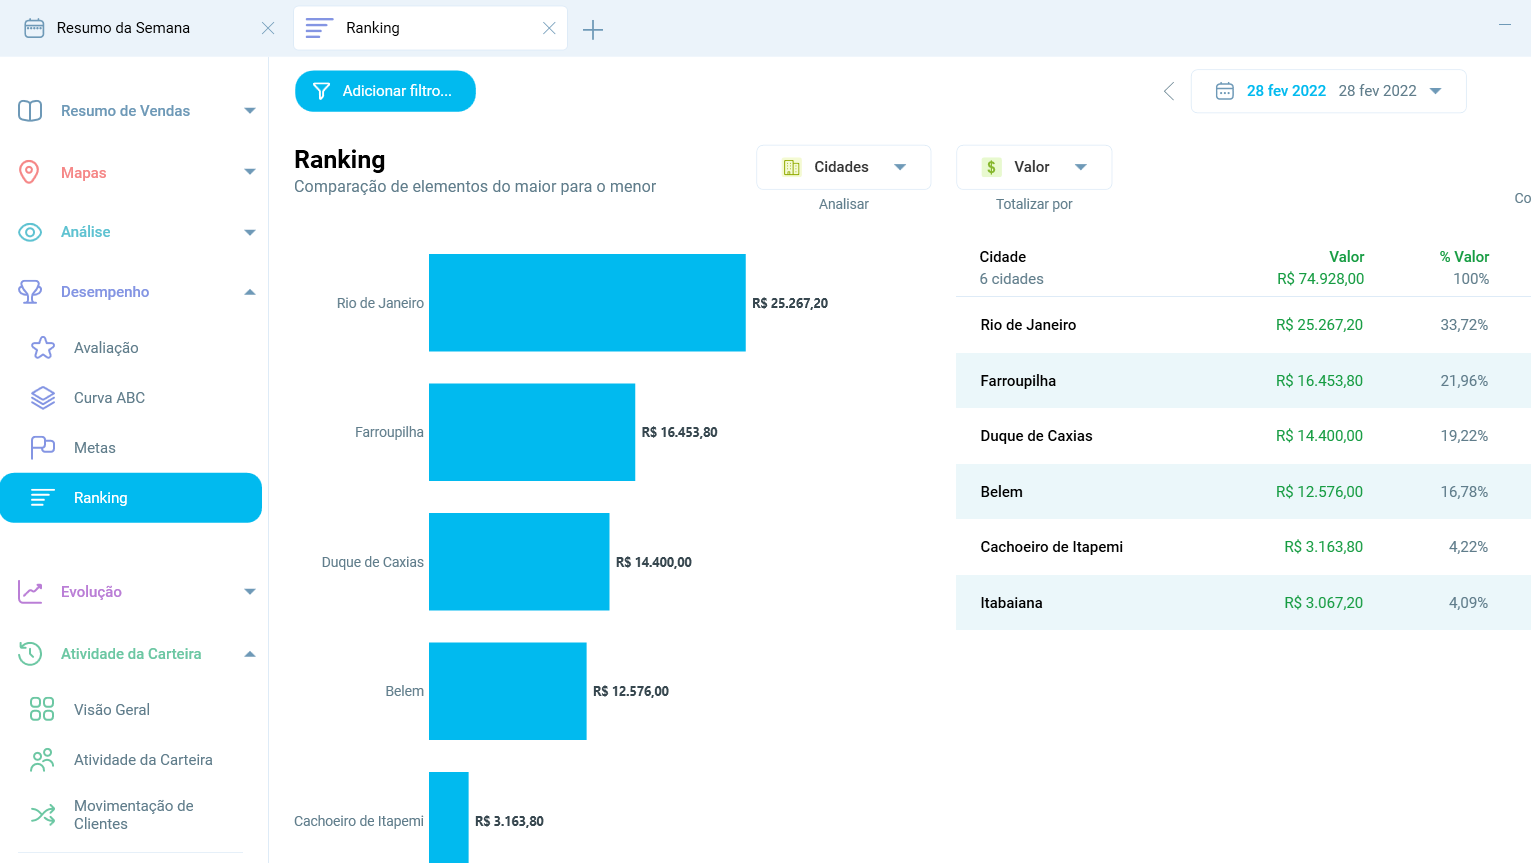The width and height of the screenshot is (1531, 863).
Task: Click the grid icon for Visão Geral
Action: 42,709
